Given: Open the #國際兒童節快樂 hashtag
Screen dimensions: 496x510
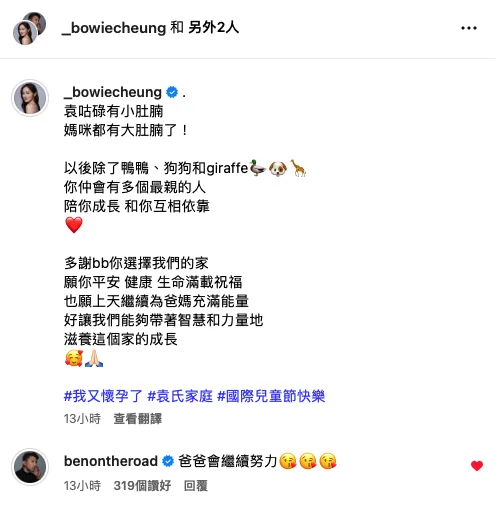Looking at the screenshot, I should coord(271,396).
